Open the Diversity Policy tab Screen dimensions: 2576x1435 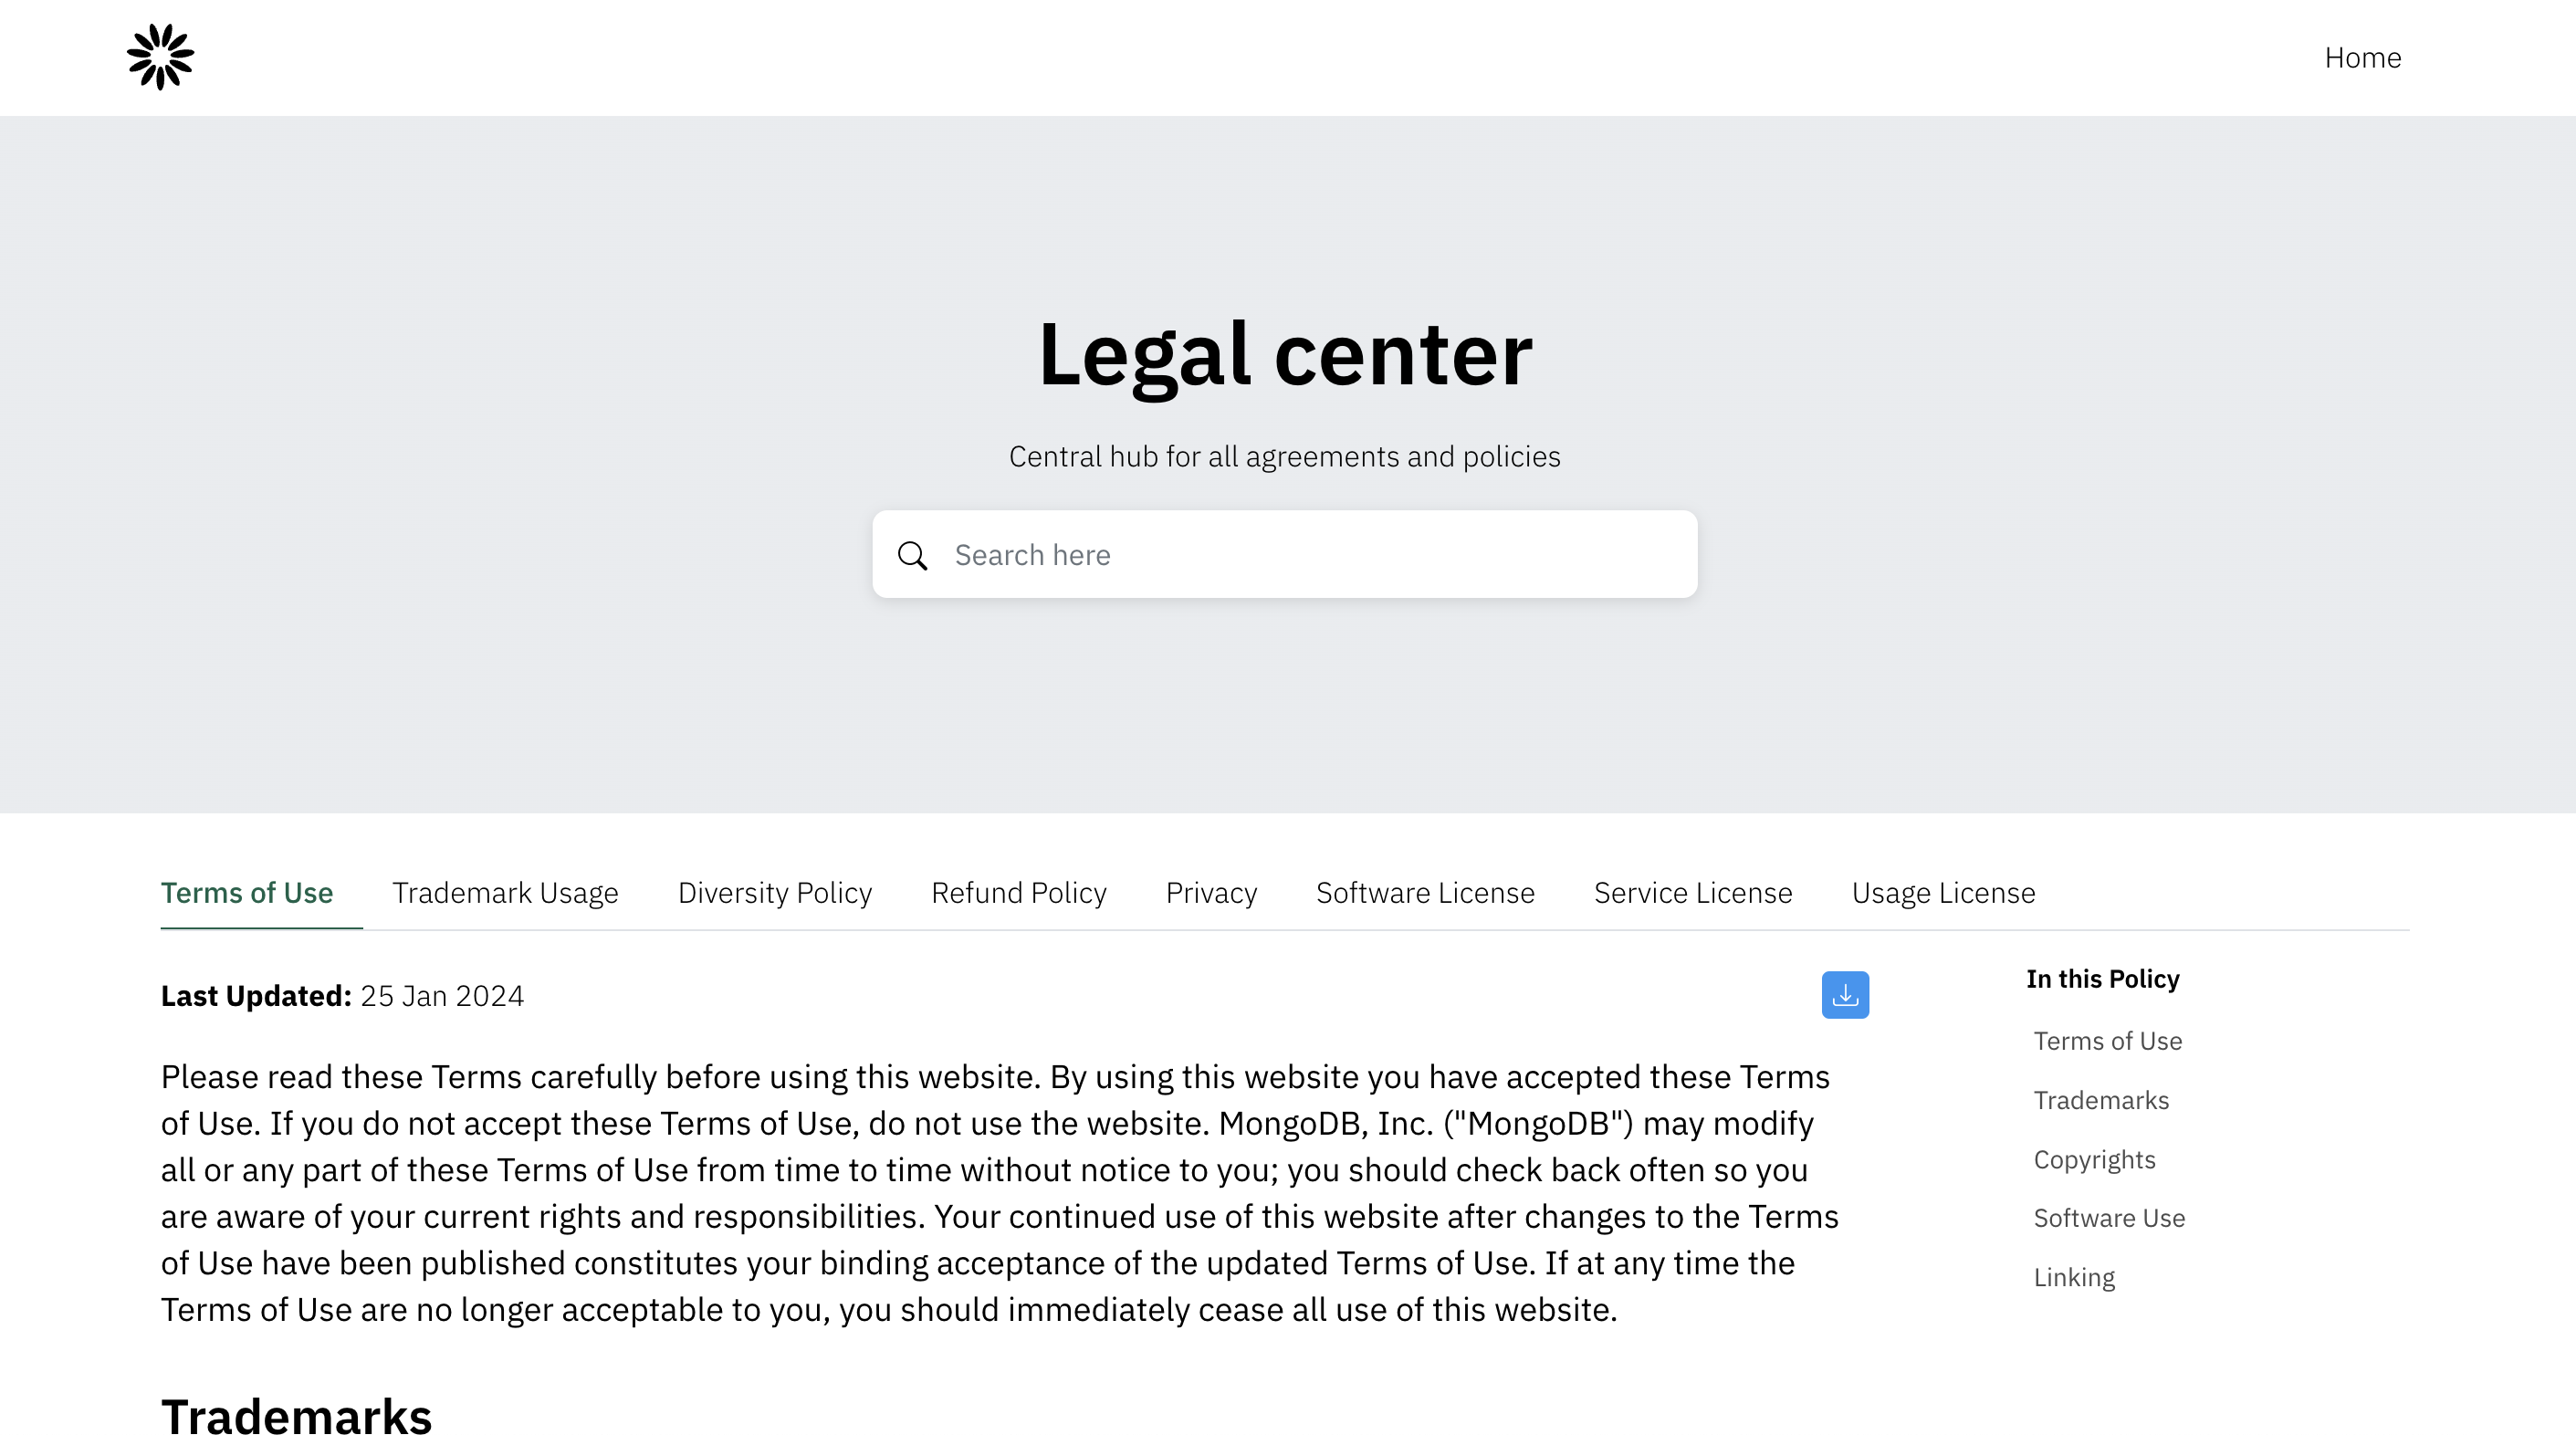[774, 892]
